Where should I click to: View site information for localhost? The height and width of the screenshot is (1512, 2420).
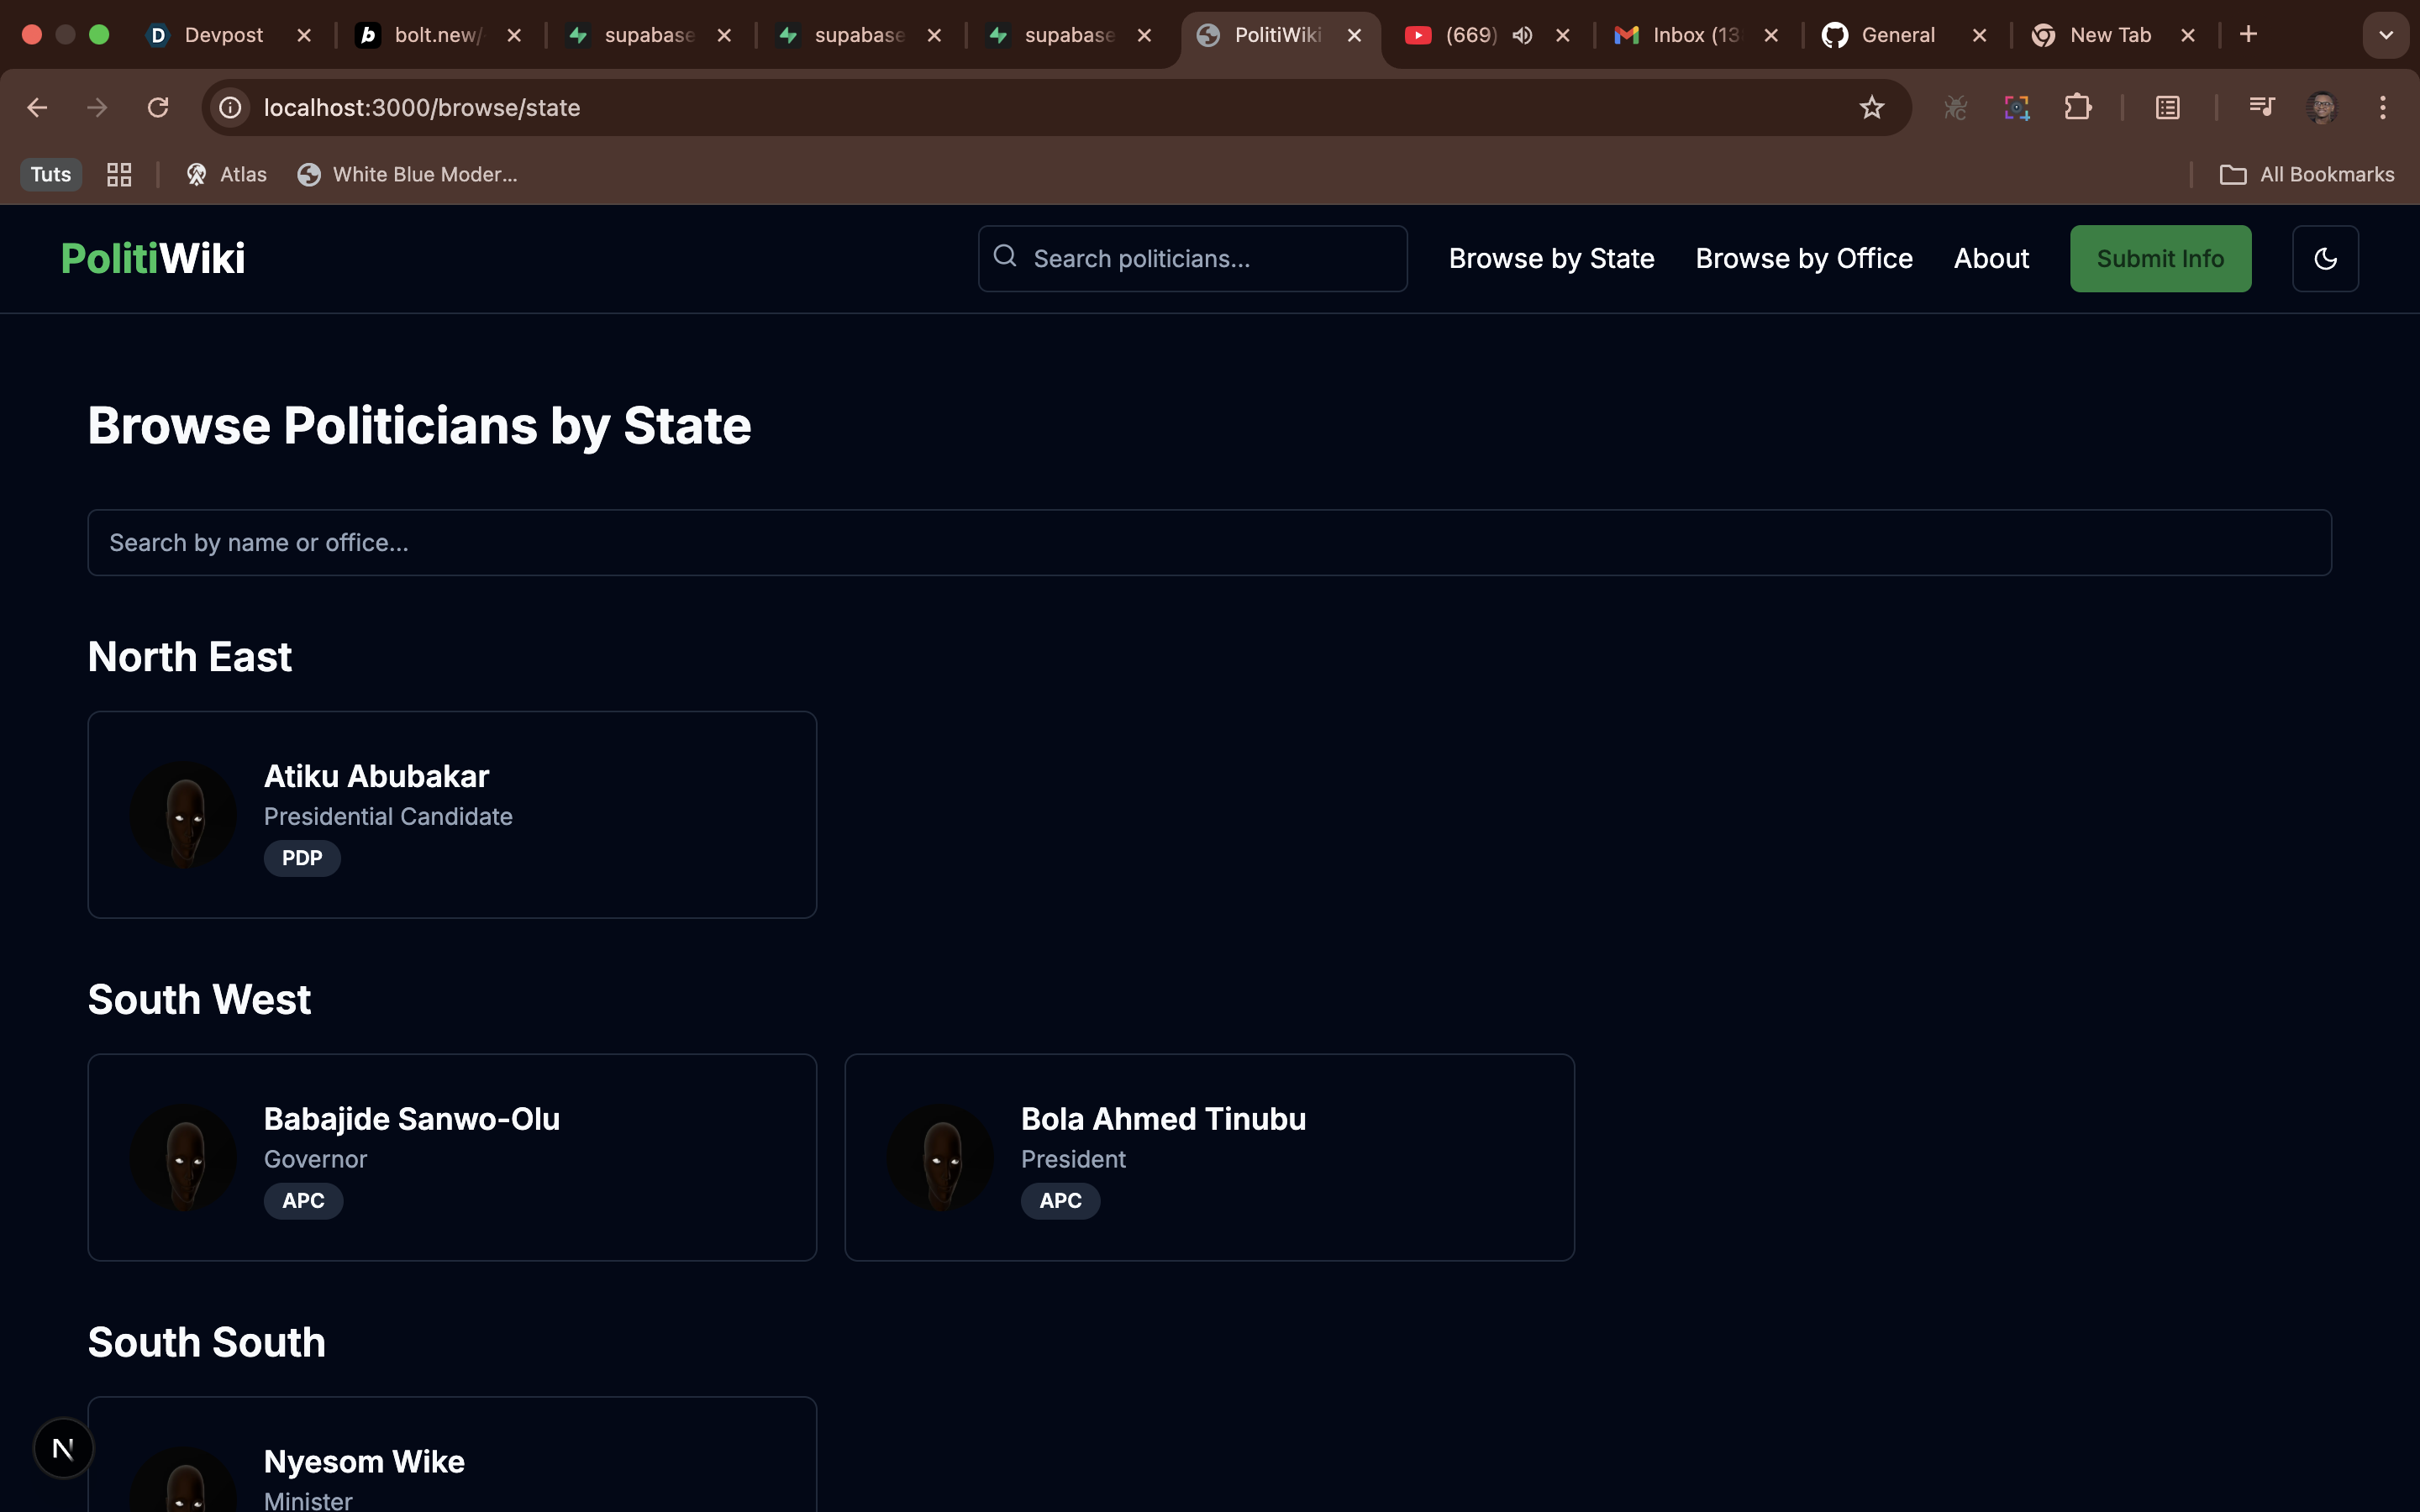(x=231, y=107)
